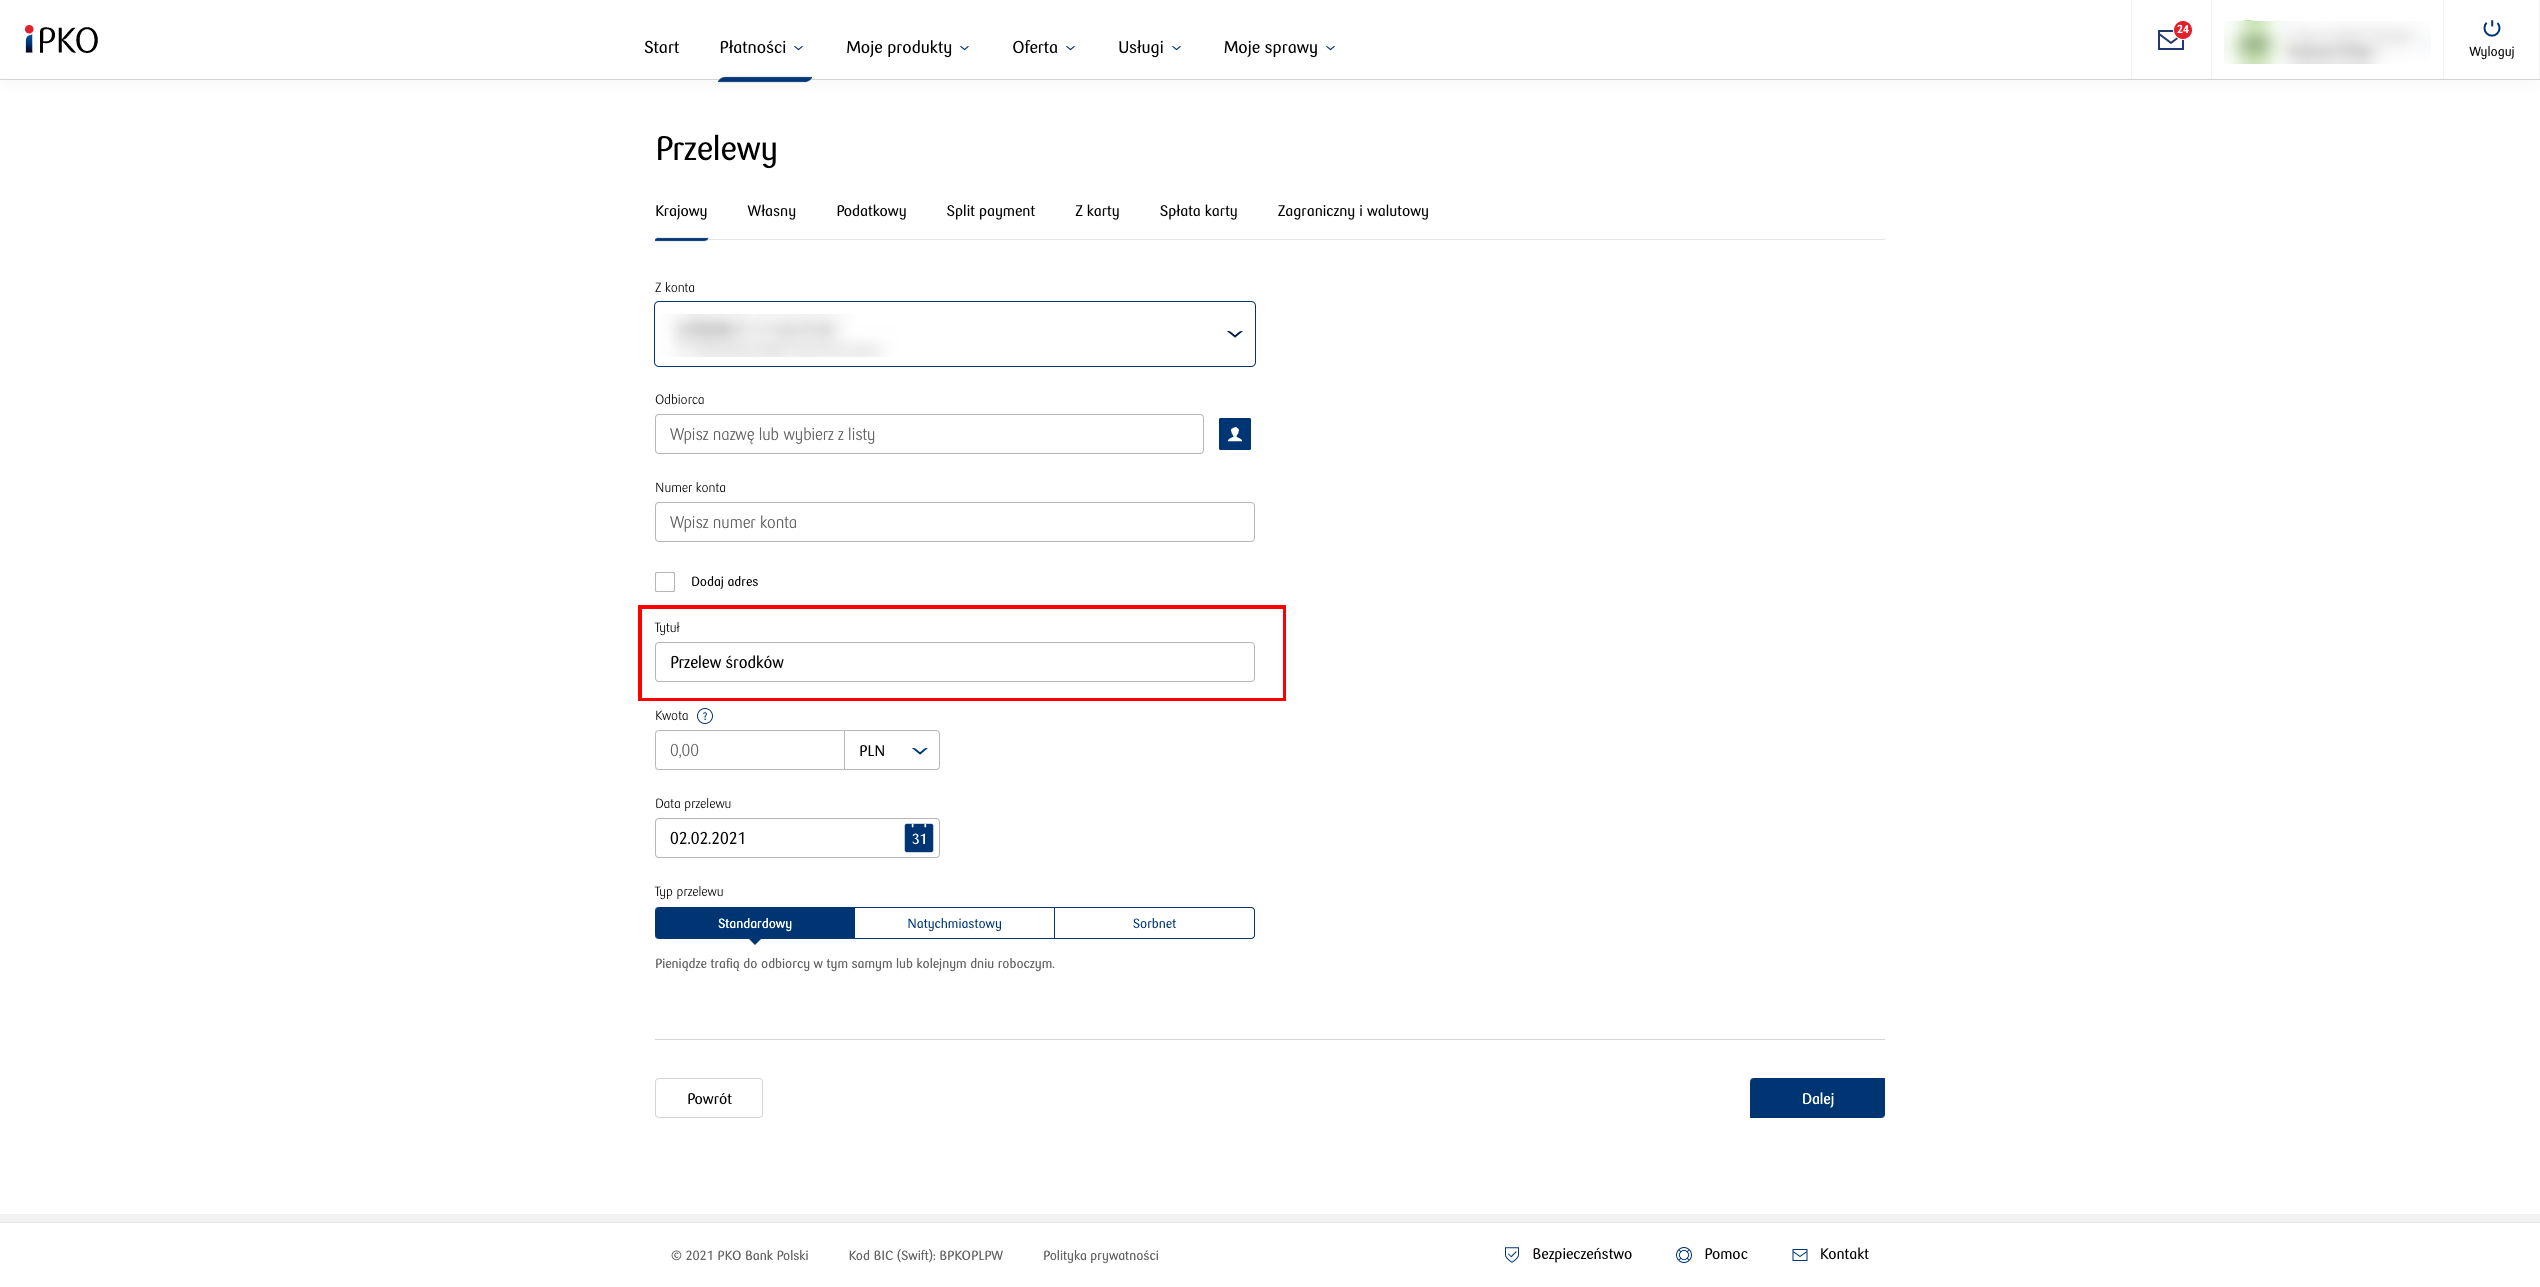
Task: Click the Wyloguj power icon
Action: coord(2491,29)
